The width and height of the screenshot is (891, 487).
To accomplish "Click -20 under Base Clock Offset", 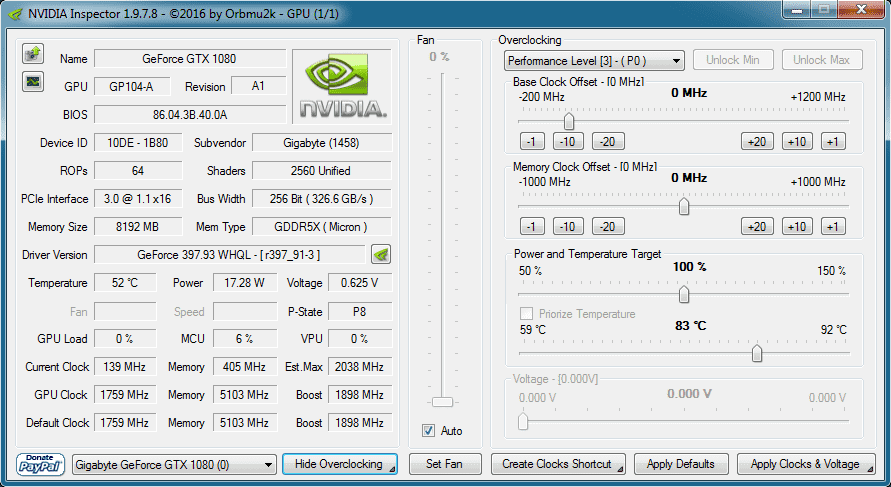I will tap(608, 141).
